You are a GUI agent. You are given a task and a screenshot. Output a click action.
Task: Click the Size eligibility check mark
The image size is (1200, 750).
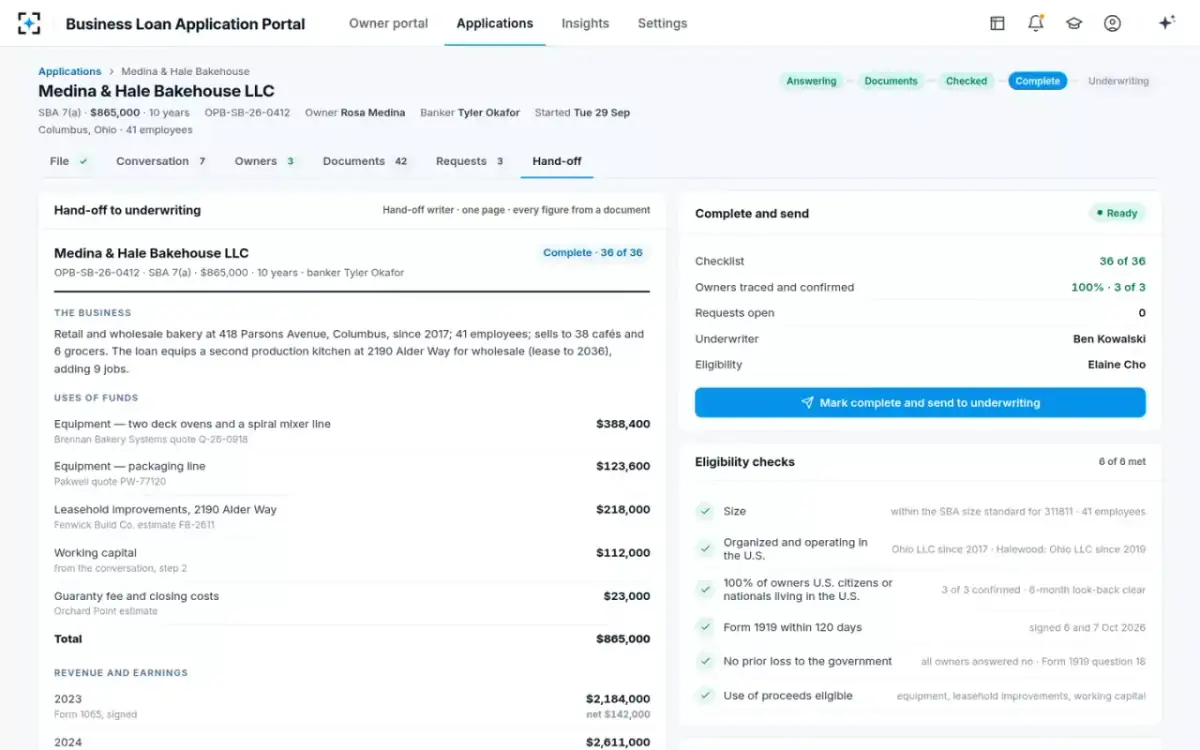(705, 511)
